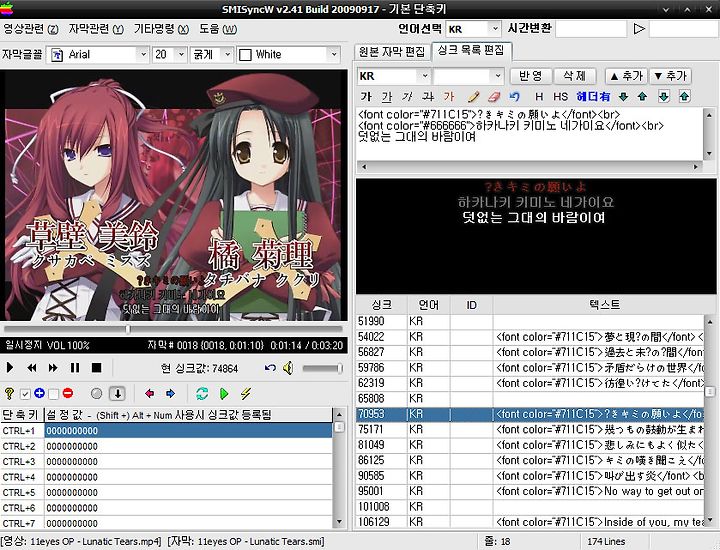The width and height of the screenshot is (720, 550).
Task: Click the red left arrow icon
Action: 149,393
